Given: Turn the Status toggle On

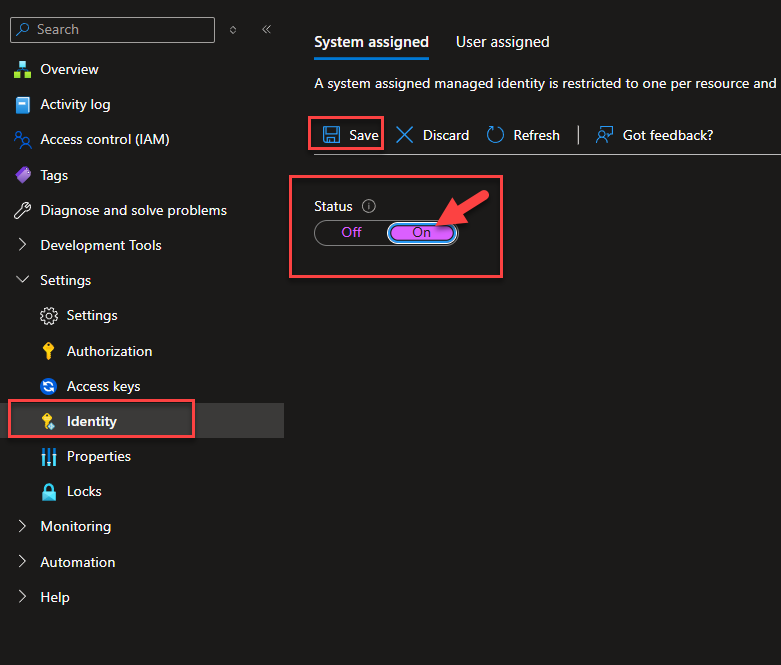Looking at the screenshot, I should tap(422, 233).
